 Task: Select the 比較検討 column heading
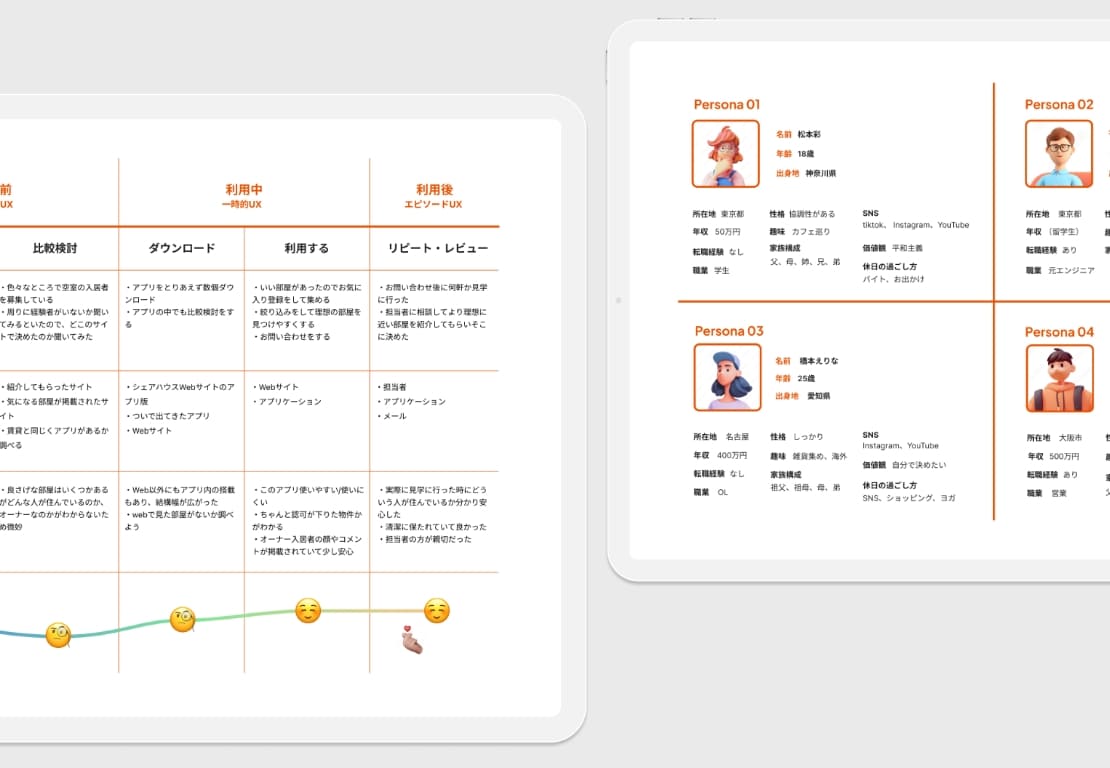55,248
